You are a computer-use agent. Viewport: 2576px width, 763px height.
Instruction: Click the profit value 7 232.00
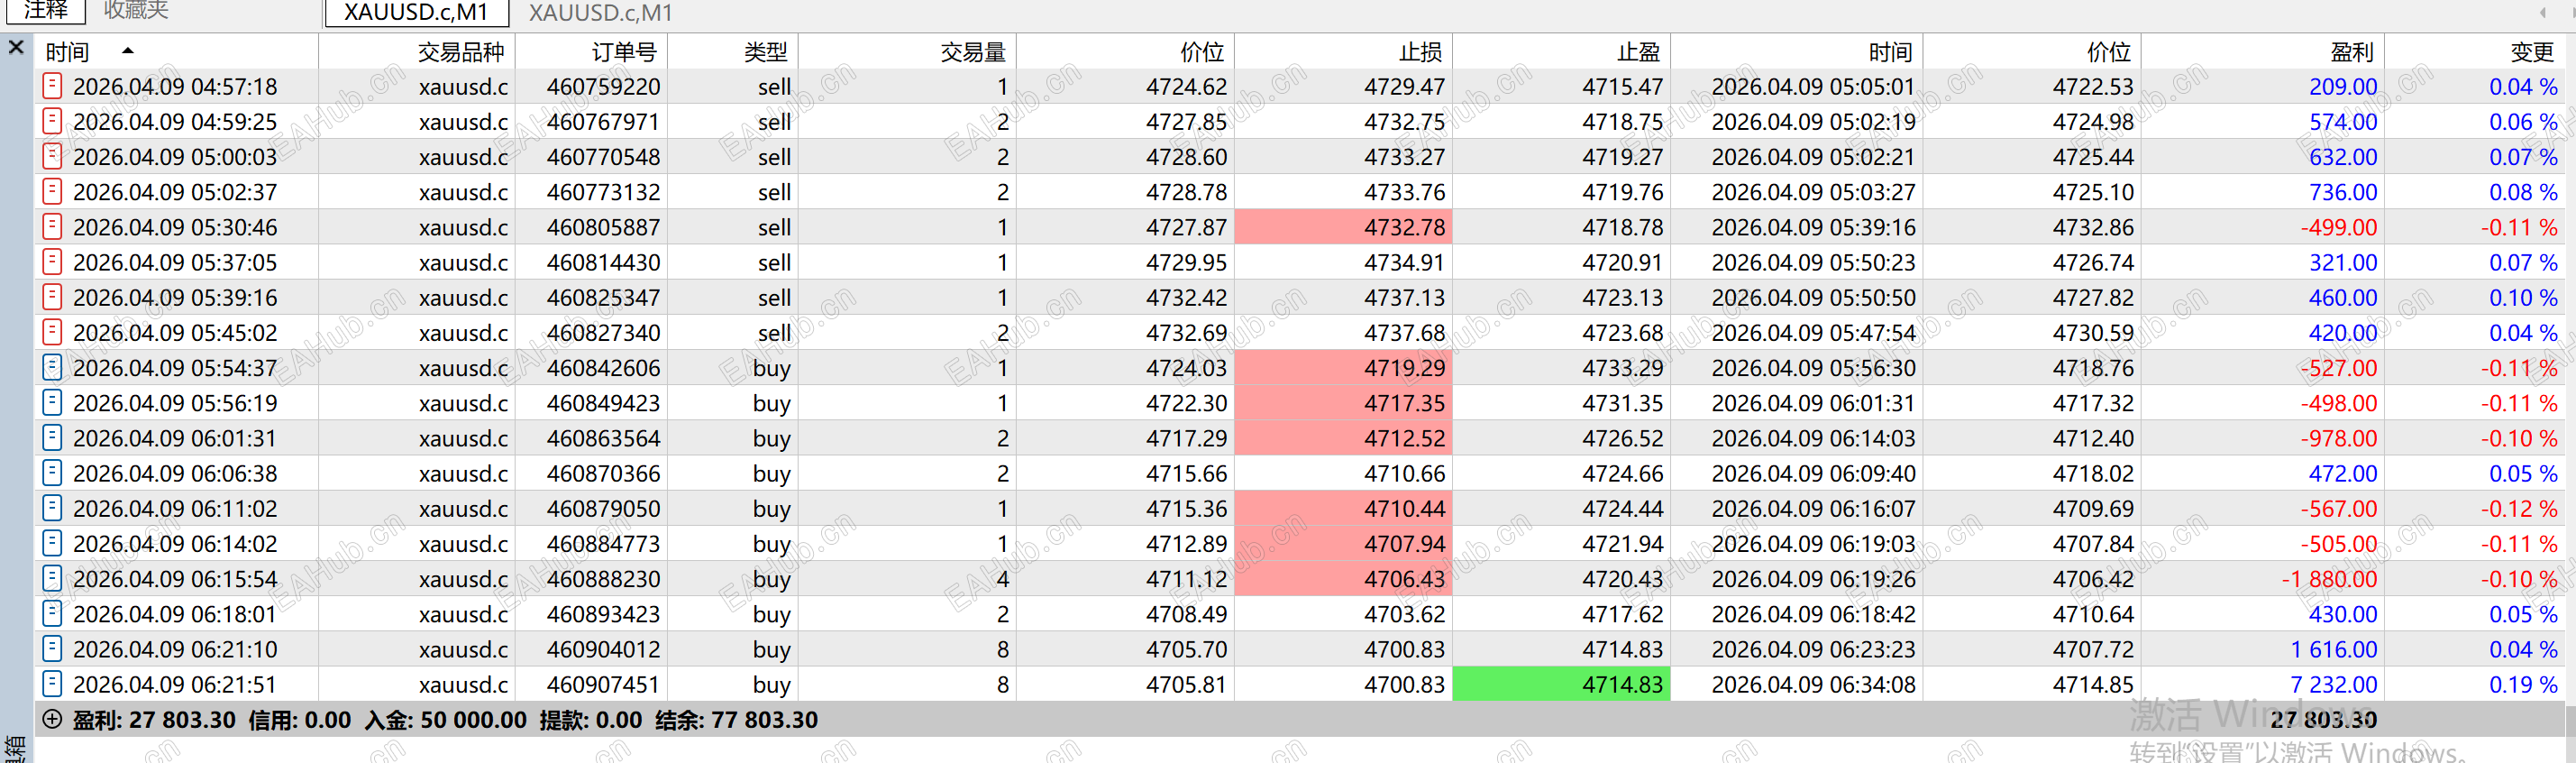click(2334, 684)
